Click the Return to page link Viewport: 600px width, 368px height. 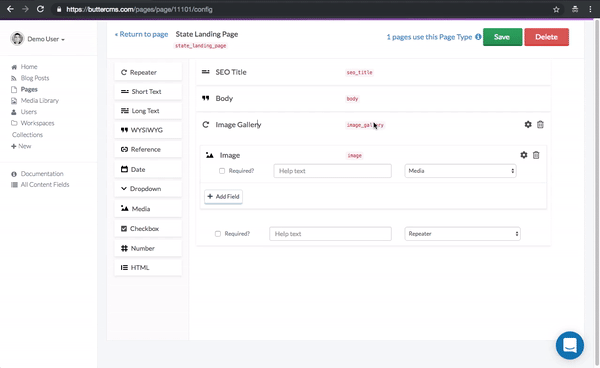(x=142, y=34)
